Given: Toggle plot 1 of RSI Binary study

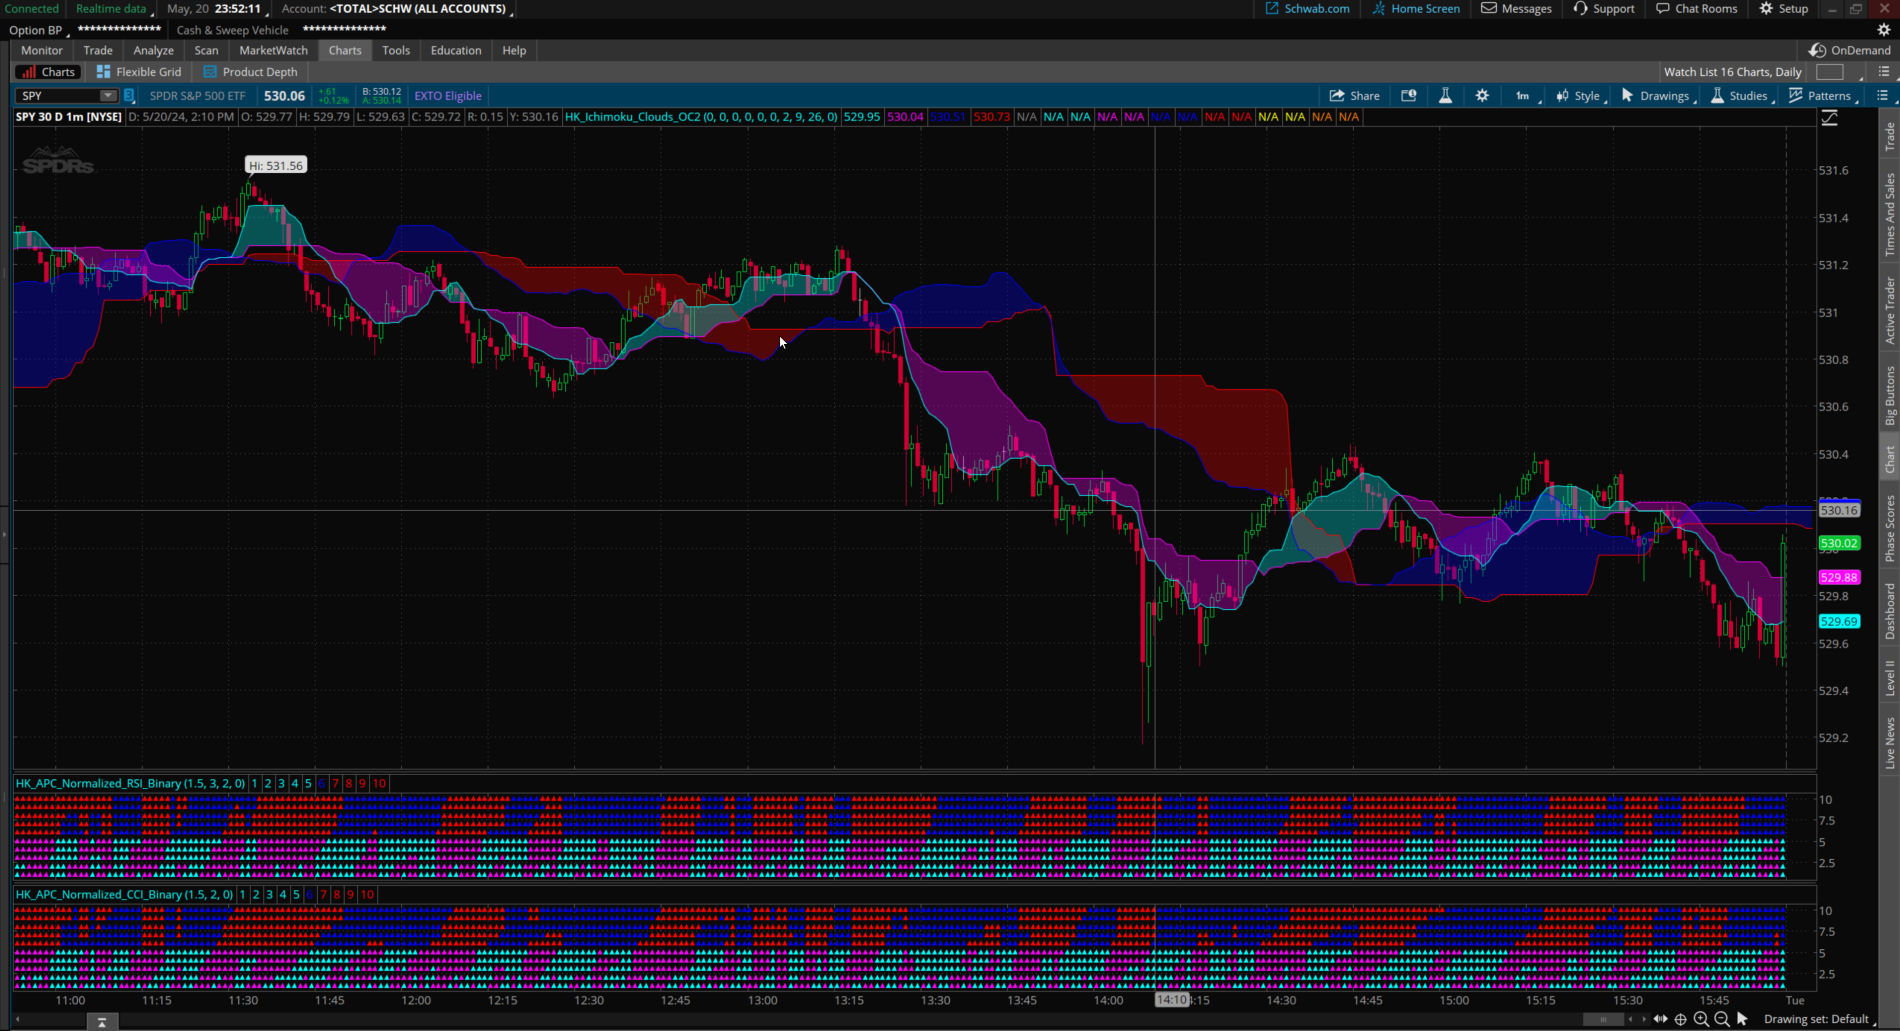Looking at the screenshot, I should tap(254, 784).
